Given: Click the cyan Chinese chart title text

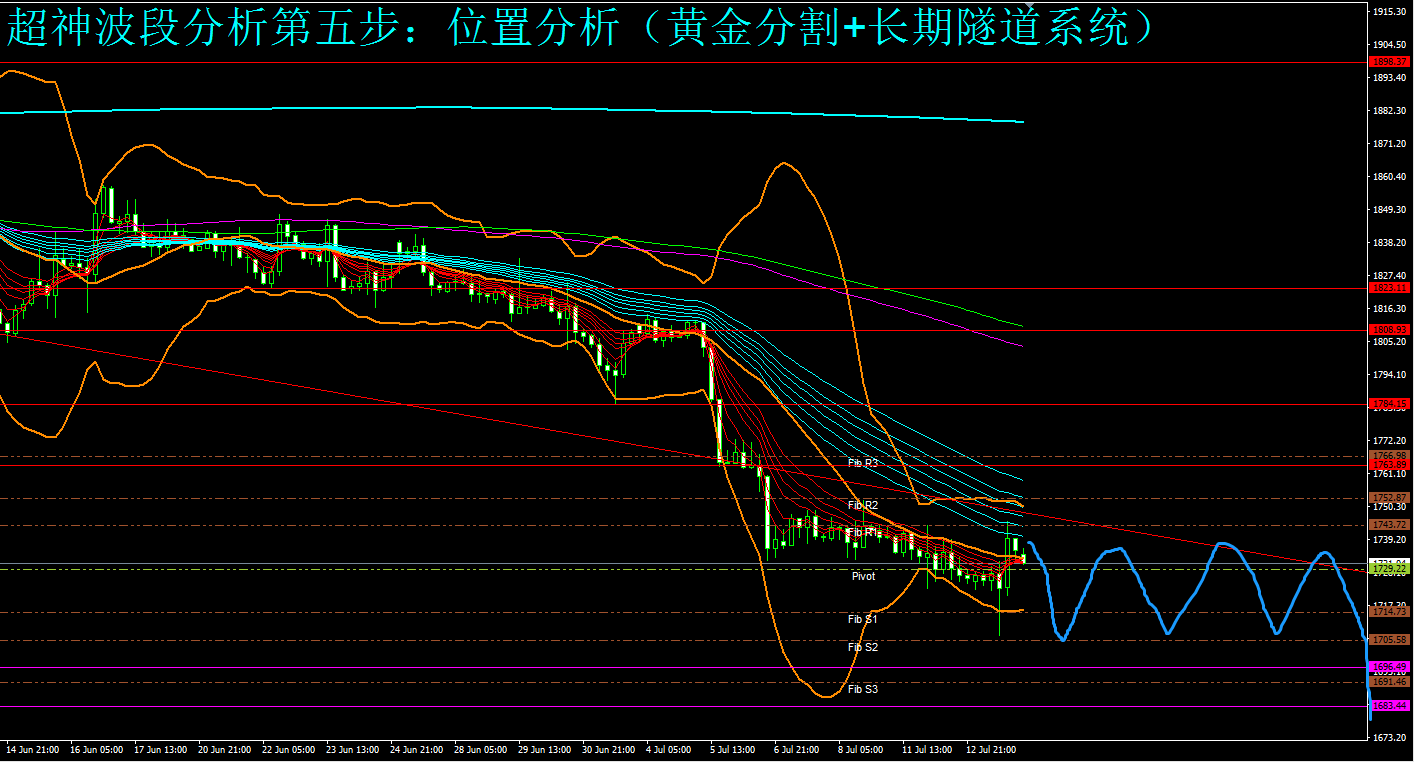Looking at the screenshot, I should click(x=580, y=28).
